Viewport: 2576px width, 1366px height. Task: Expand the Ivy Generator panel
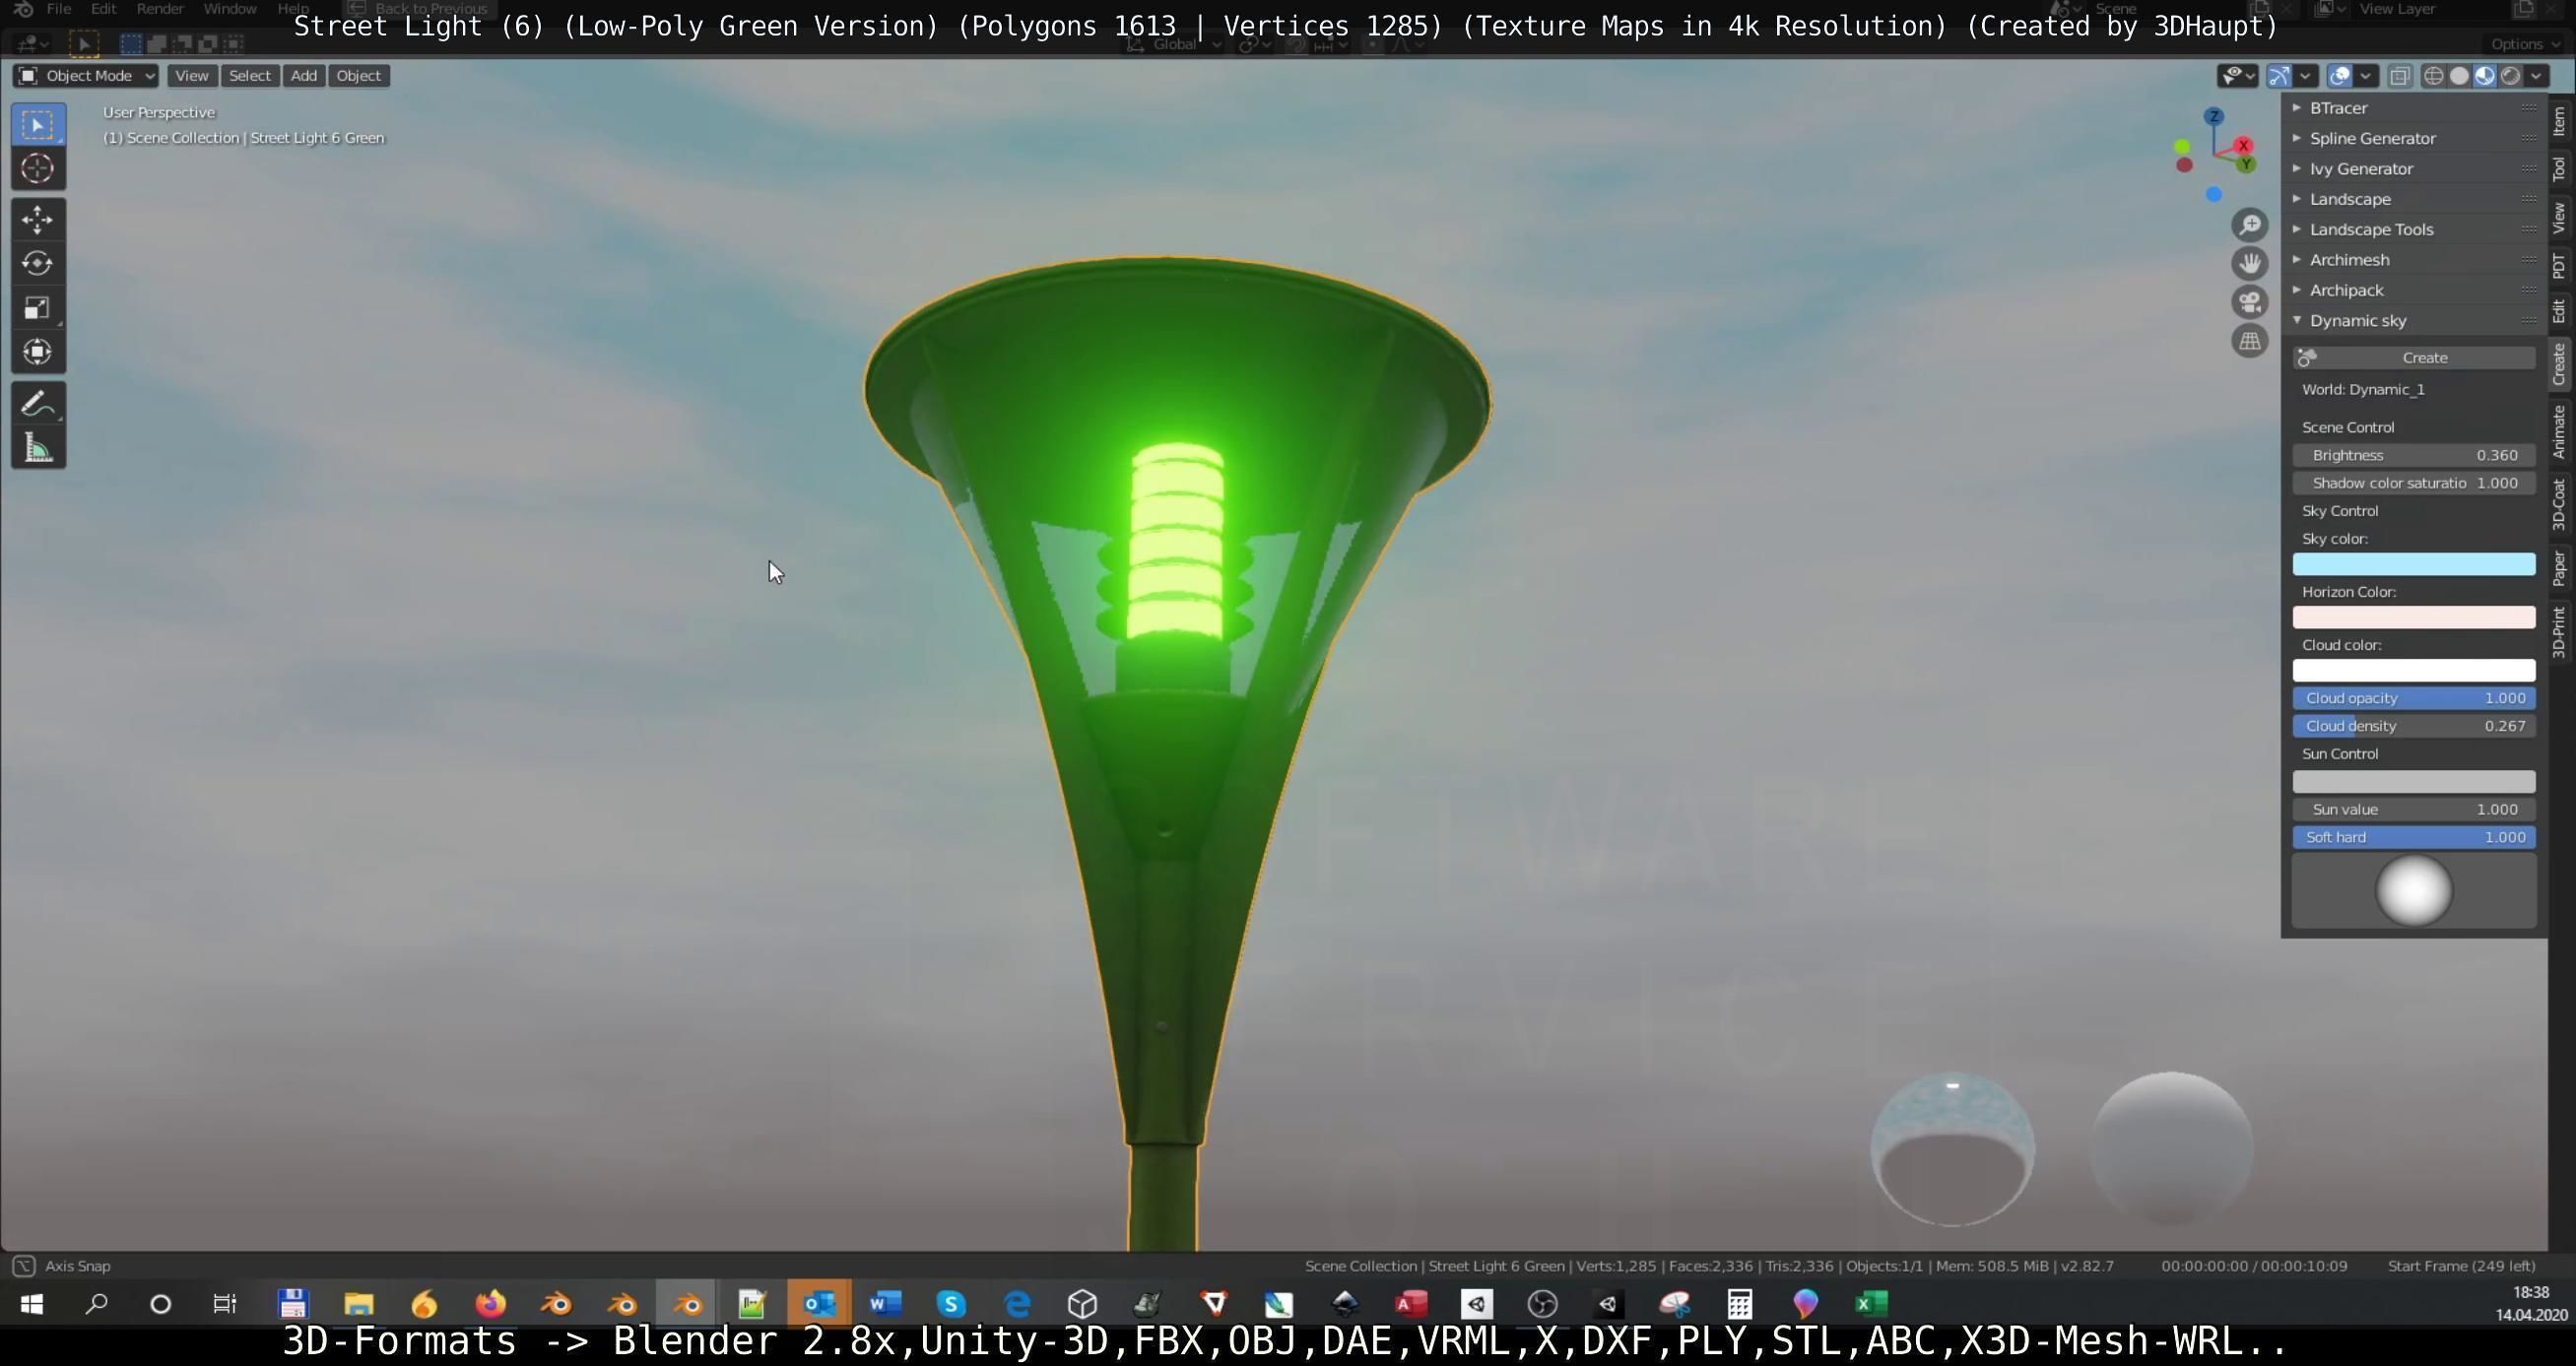tap(2414, 169)
